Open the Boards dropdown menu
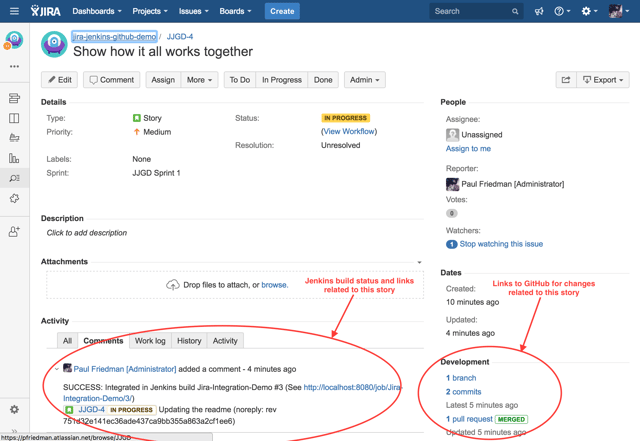The image size is (640, 441). (235, 11)
